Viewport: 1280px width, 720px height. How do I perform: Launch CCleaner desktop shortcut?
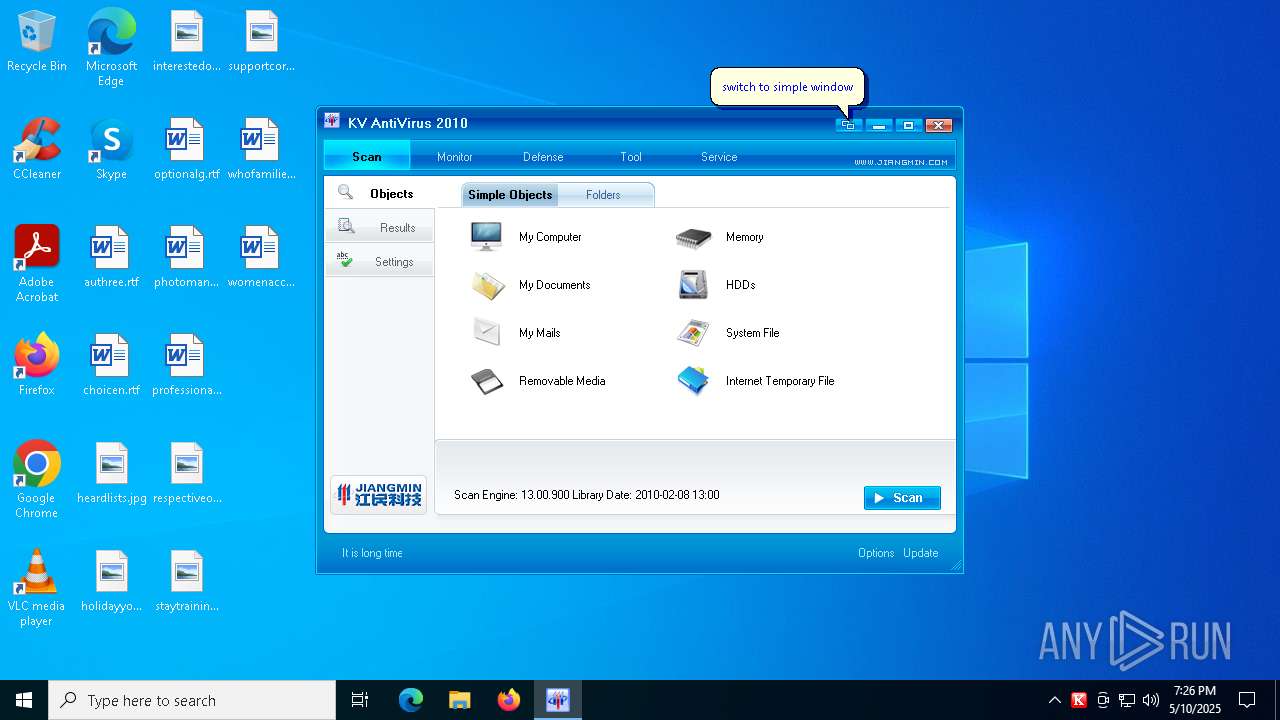point(37,149)
